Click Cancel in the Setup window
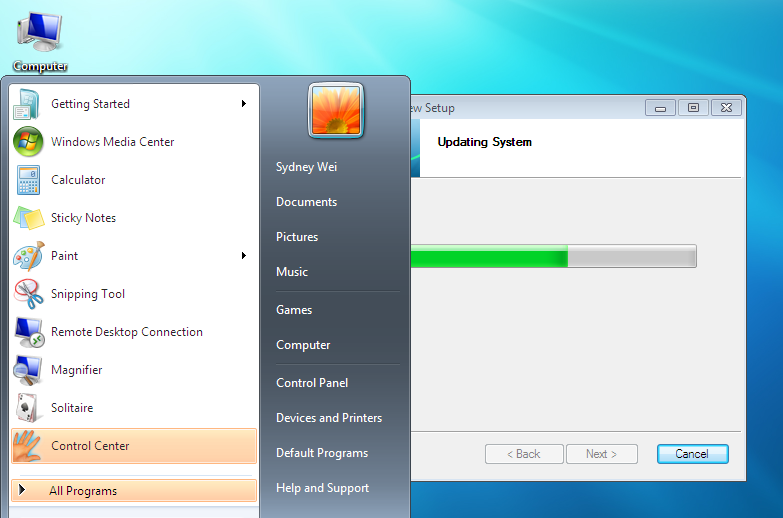Viewport: 783px width, 518px height. coord(692,454)
